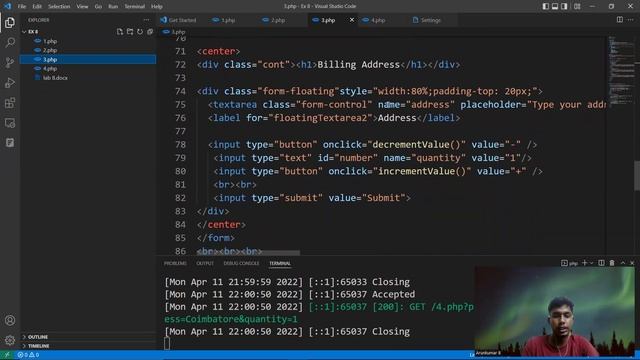
Task: Open the File menu
Action: tap(22, 7)
